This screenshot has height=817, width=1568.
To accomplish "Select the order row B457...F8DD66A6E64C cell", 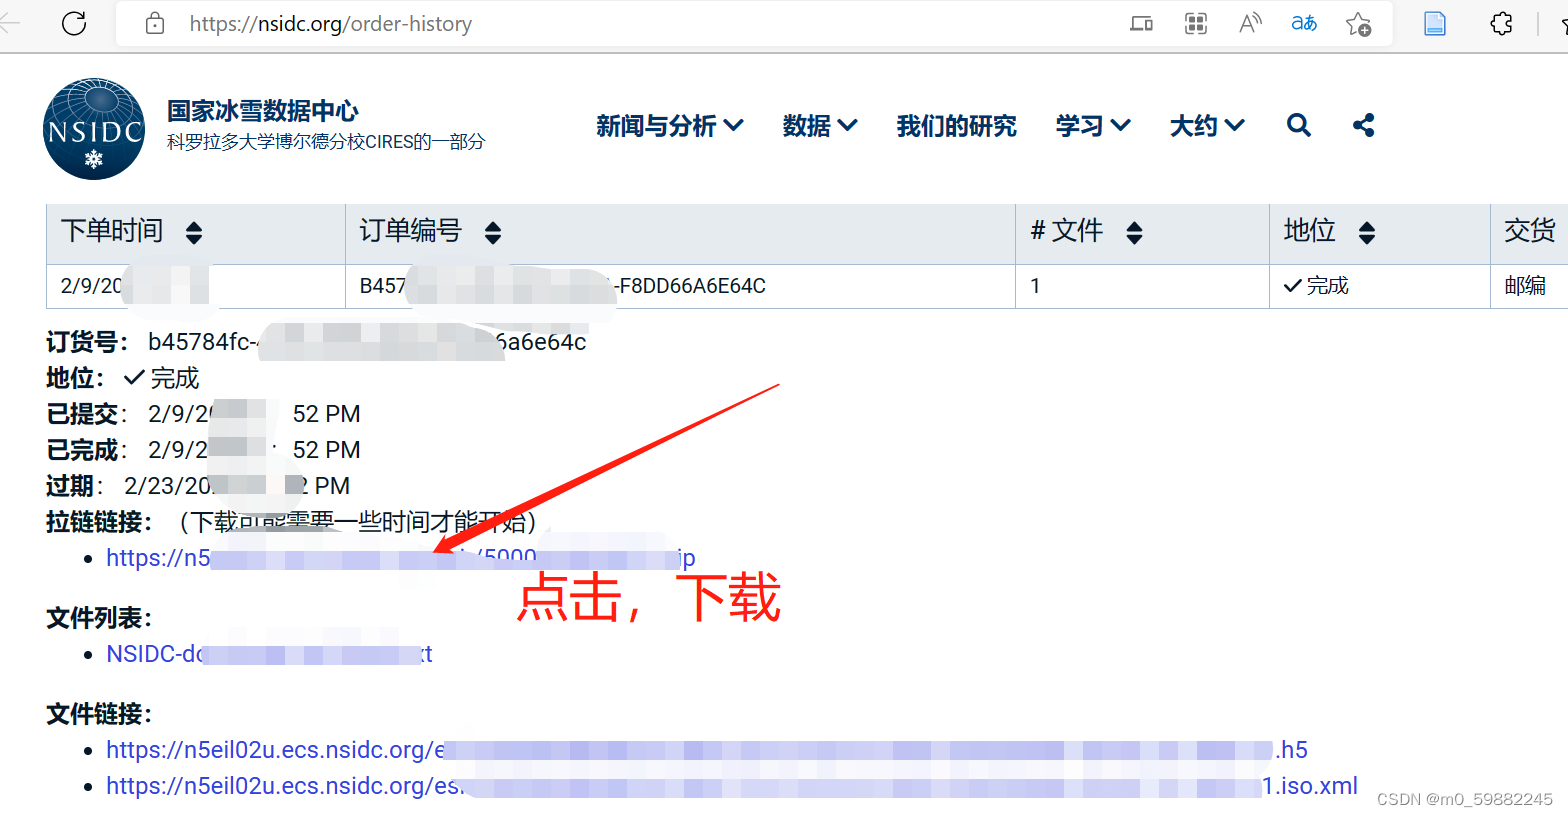I will point(680,286).
